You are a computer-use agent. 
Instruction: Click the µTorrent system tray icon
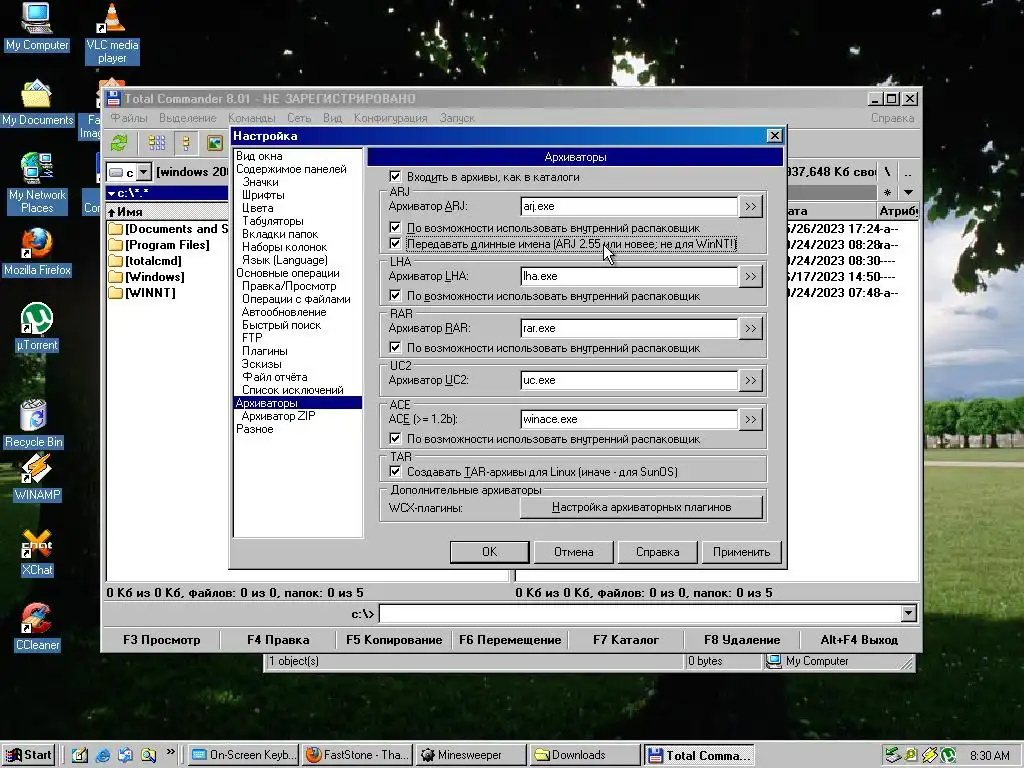[x=948, y=756]
